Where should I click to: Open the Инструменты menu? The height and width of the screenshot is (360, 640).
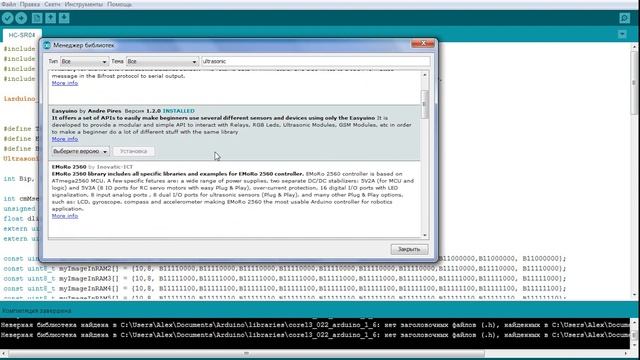(84, 4)
